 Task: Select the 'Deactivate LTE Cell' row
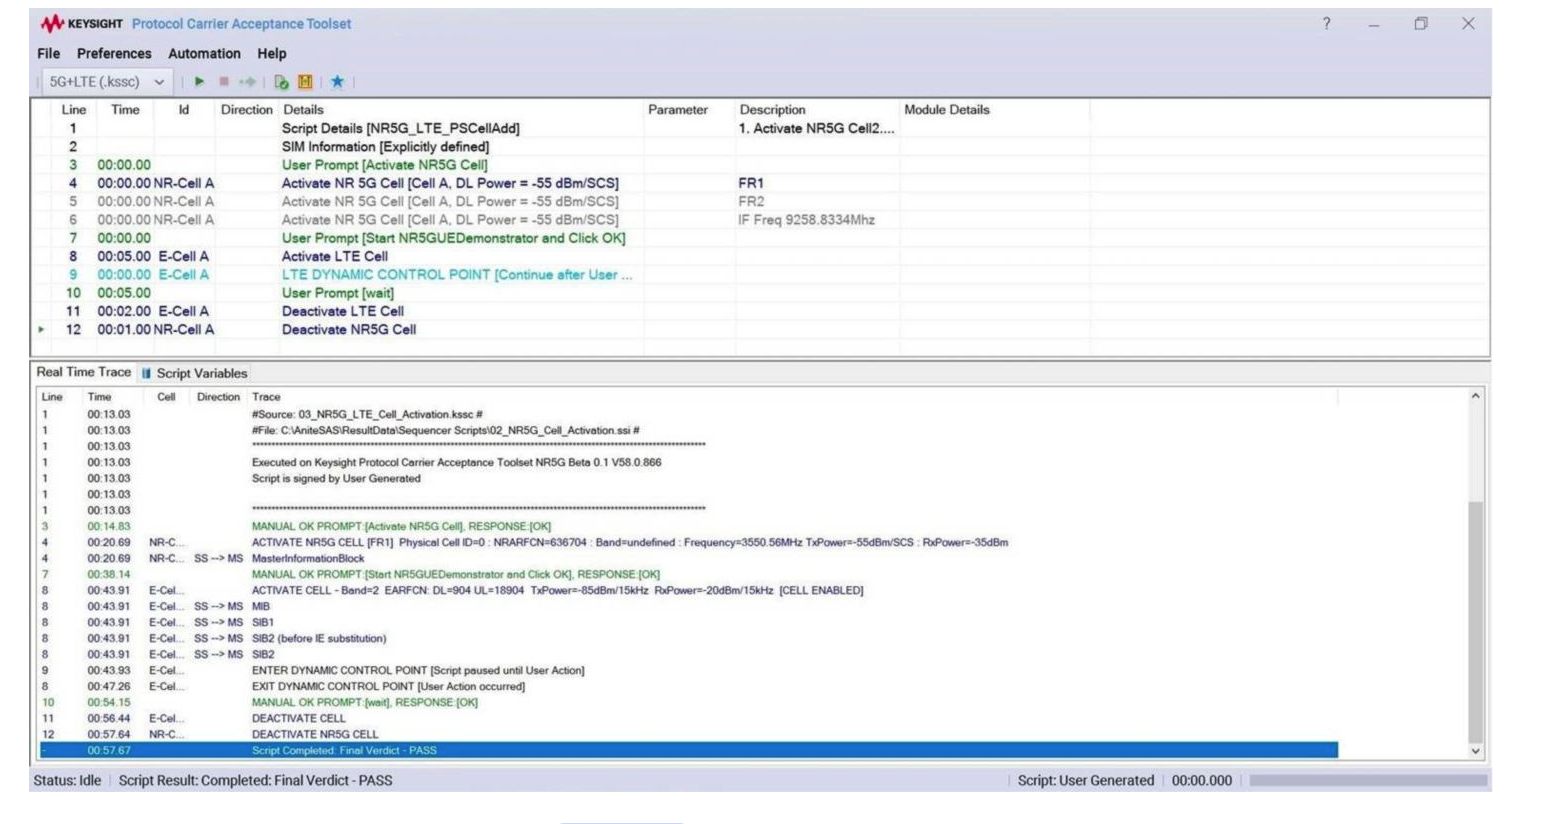click(x=343, y=311)
